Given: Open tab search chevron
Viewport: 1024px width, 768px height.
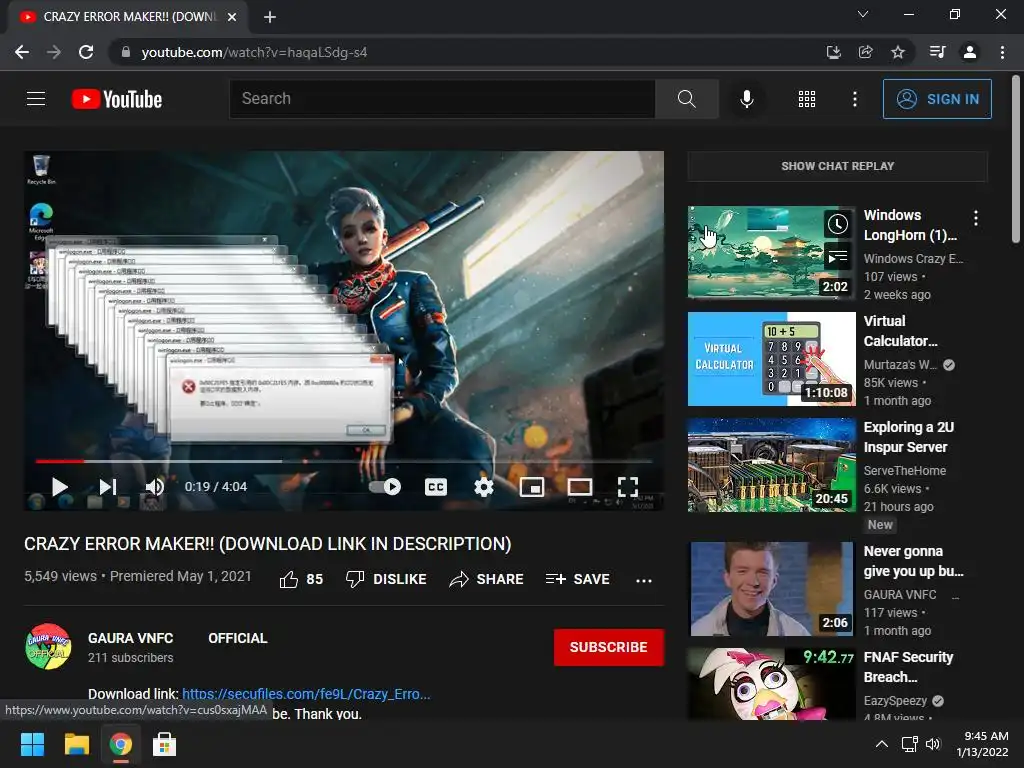Looking at the screenshot, I should (863, 14).
